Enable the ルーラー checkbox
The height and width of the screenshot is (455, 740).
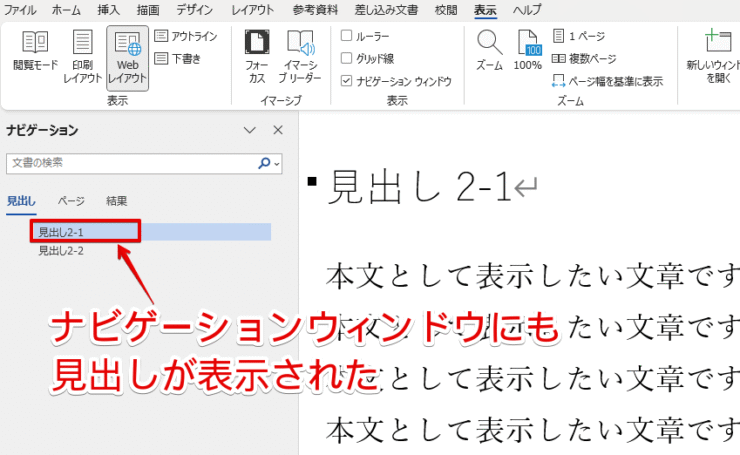(x=346, y=35)
